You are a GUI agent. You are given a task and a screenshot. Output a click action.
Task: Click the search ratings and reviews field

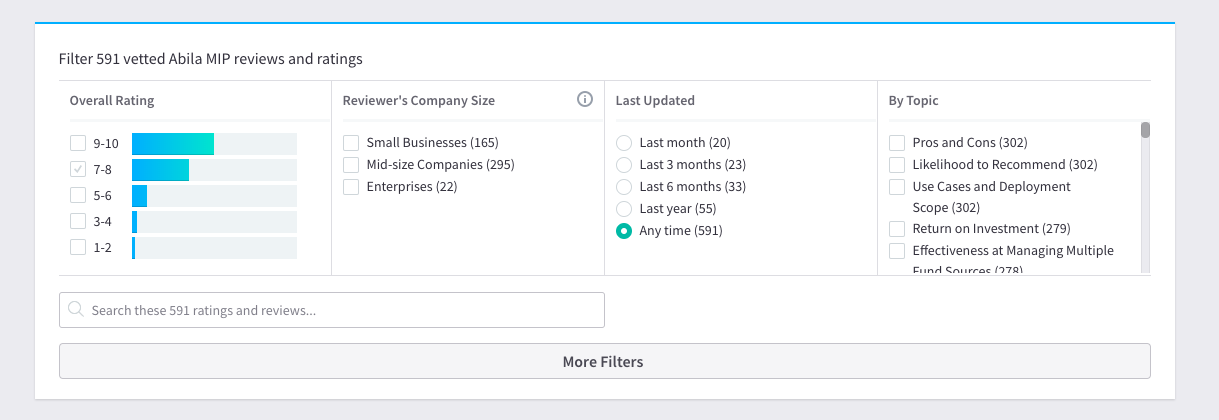(332, 310)
